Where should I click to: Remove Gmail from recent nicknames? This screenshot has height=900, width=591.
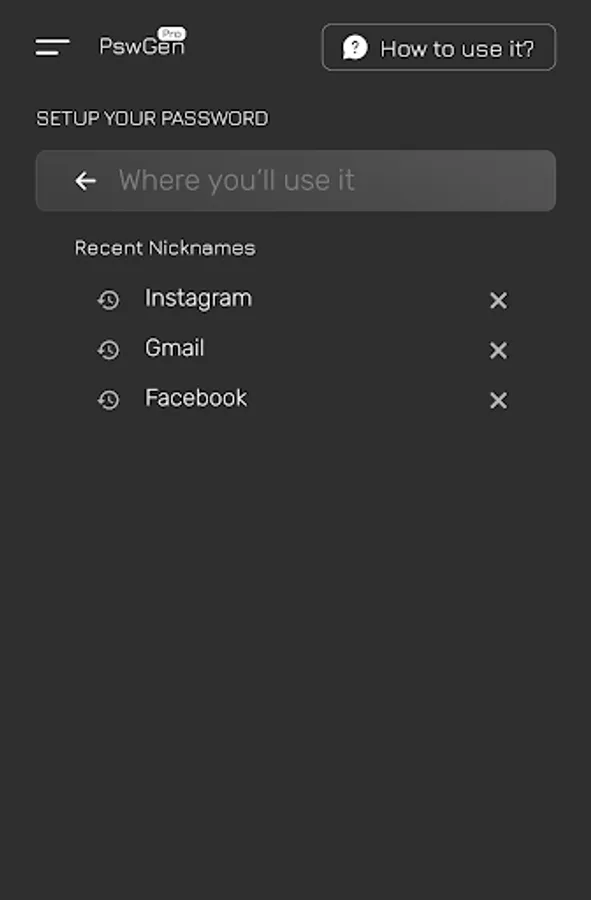[497, 350]
